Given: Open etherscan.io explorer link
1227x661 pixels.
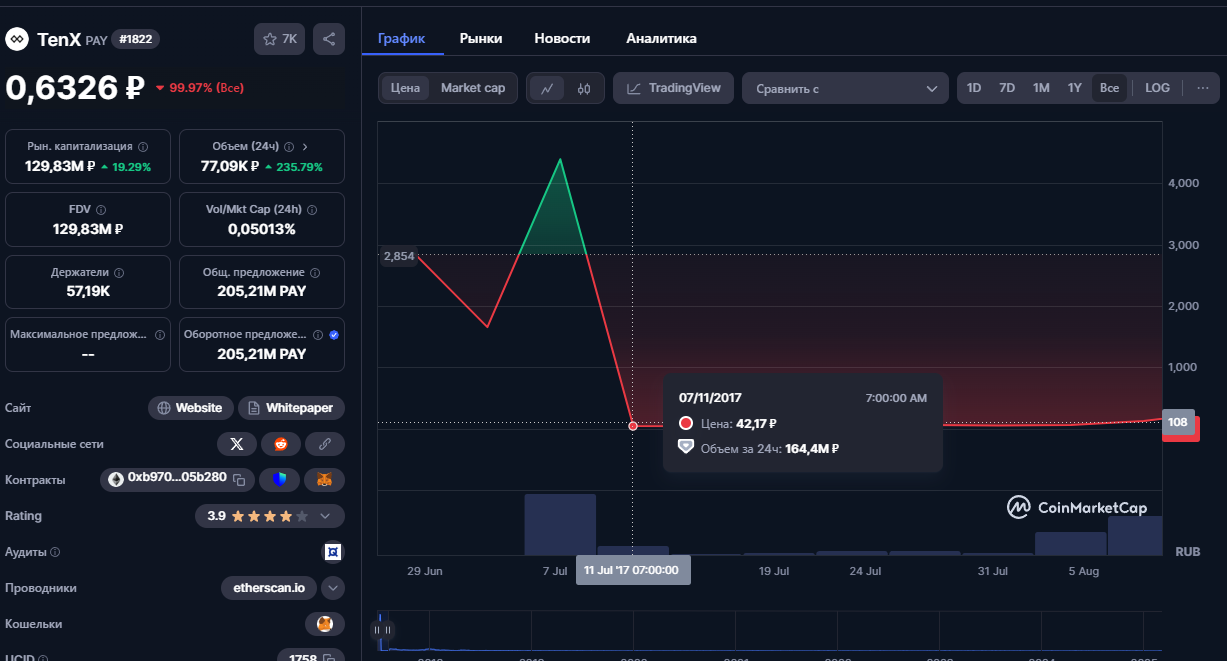Looking at the screenshot, I should click(x=269, y=588).
